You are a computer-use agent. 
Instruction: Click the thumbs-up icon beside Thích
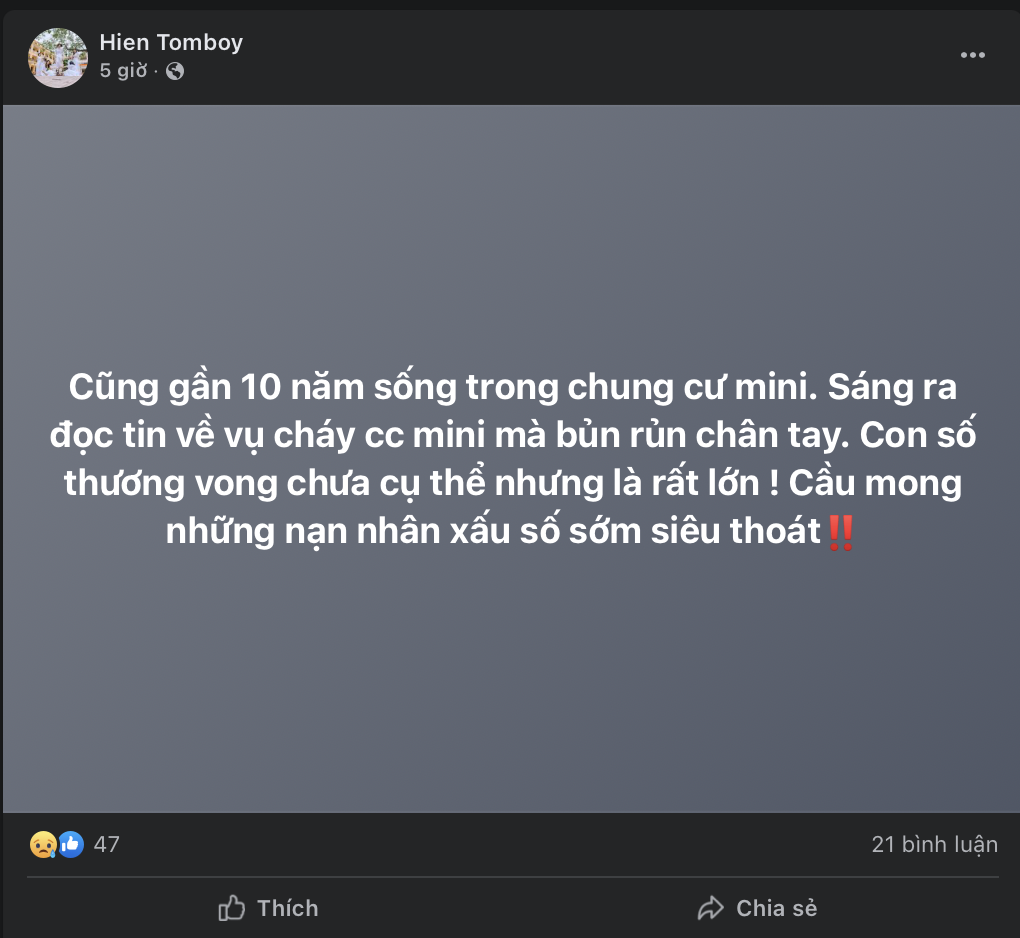(x=231, y=908)
